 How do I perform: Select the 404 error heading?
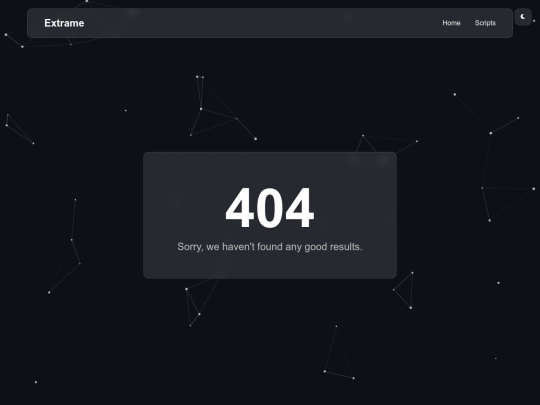(x=270, y=208)
